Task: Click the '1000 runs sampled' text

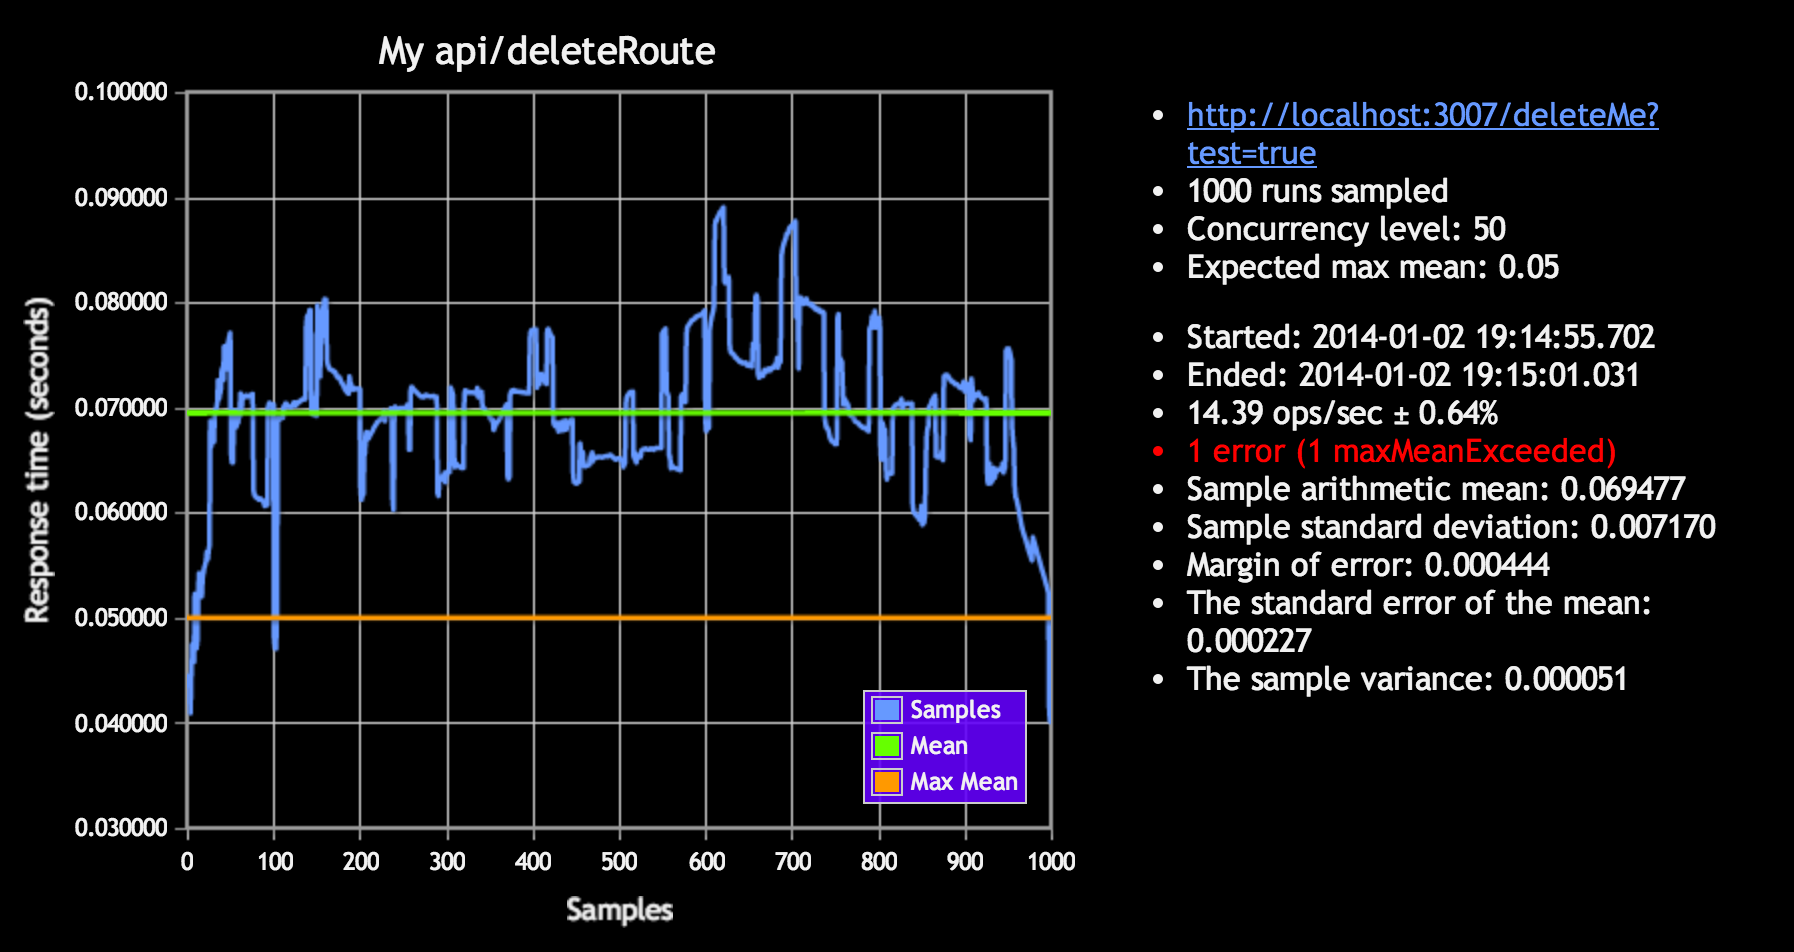Action: 1317,191
